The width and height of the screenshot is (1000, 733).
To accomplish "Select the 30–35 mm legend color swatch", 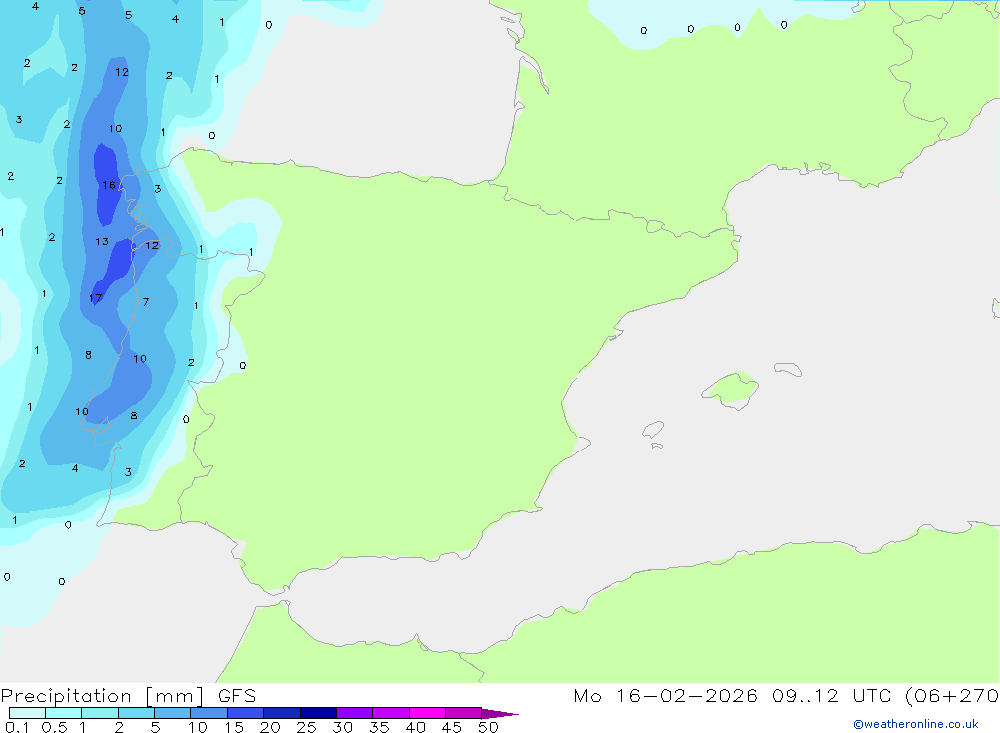I will [354, 713].
